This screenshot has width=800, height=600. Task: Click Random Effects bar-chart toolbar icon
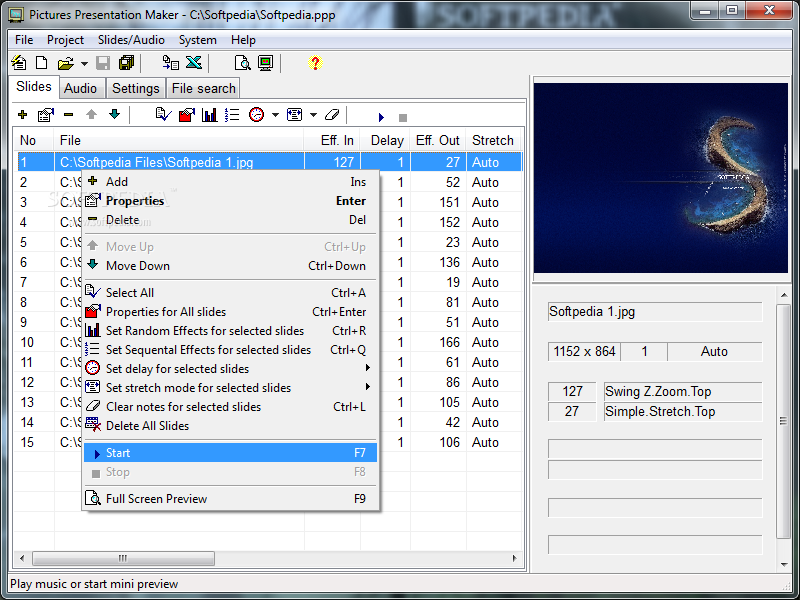(209, 114)
